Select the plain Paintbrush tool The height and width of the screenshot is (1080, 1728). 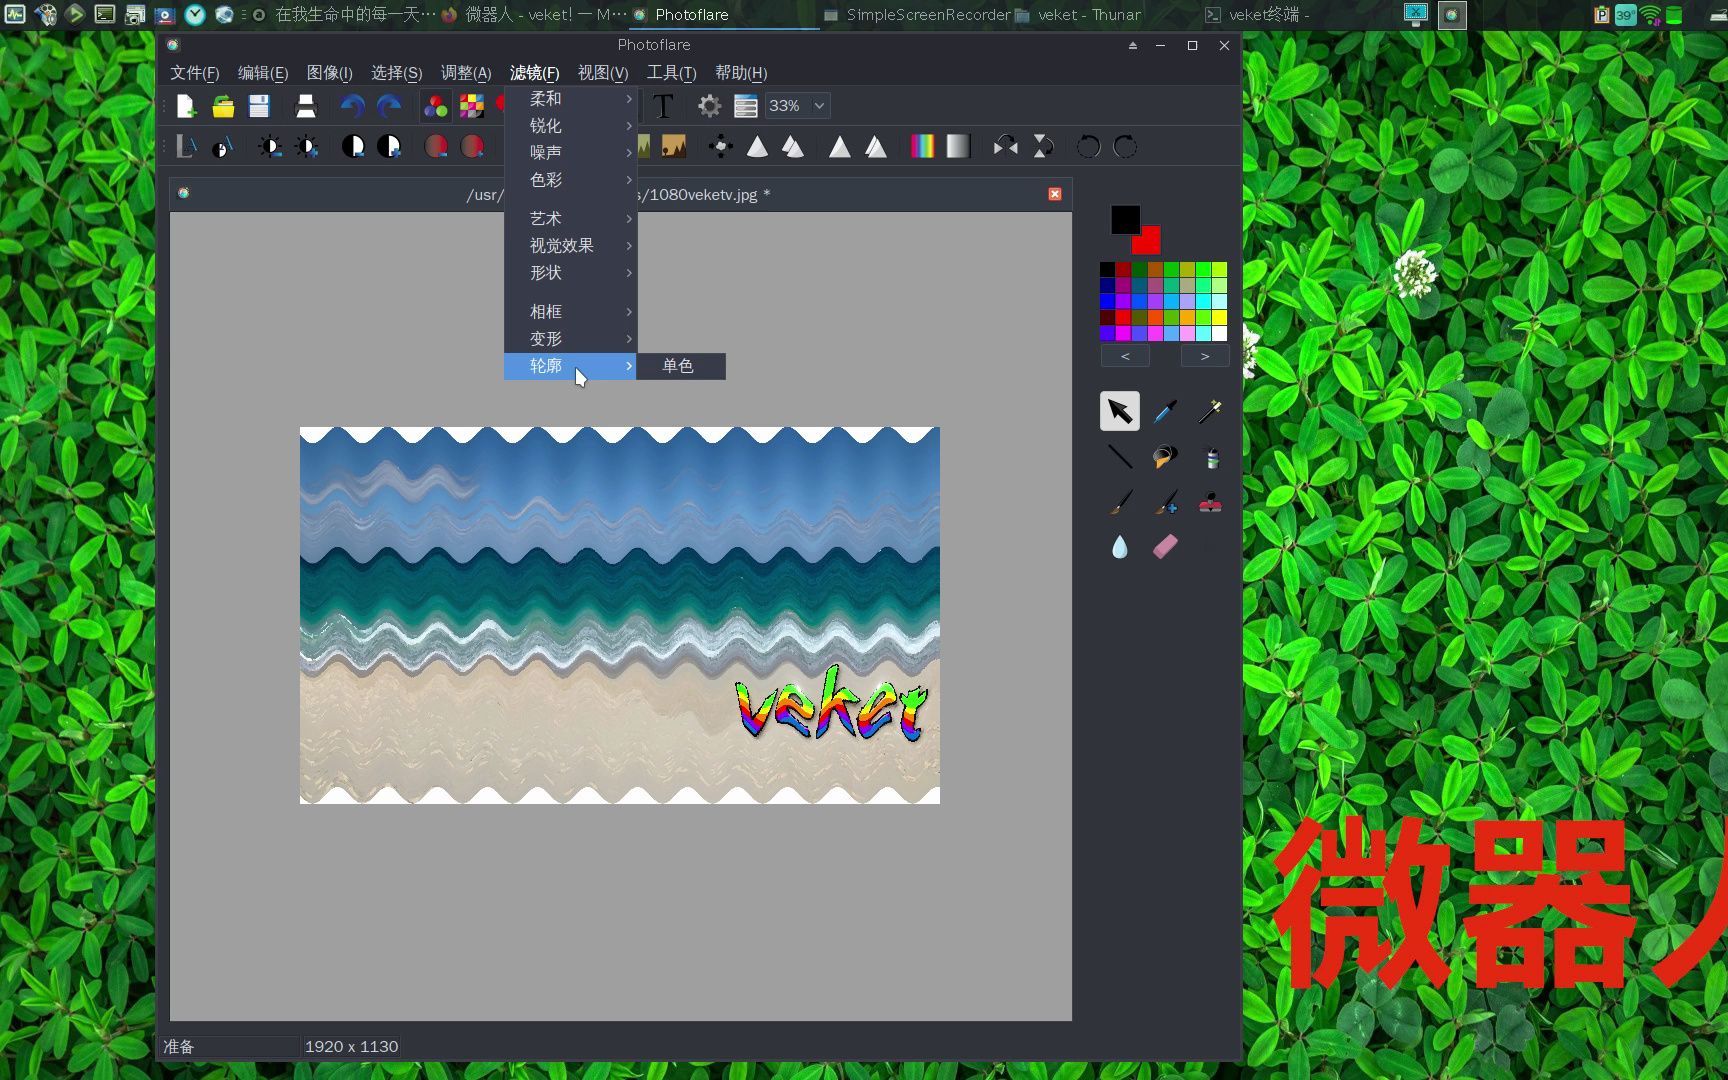1120,502
